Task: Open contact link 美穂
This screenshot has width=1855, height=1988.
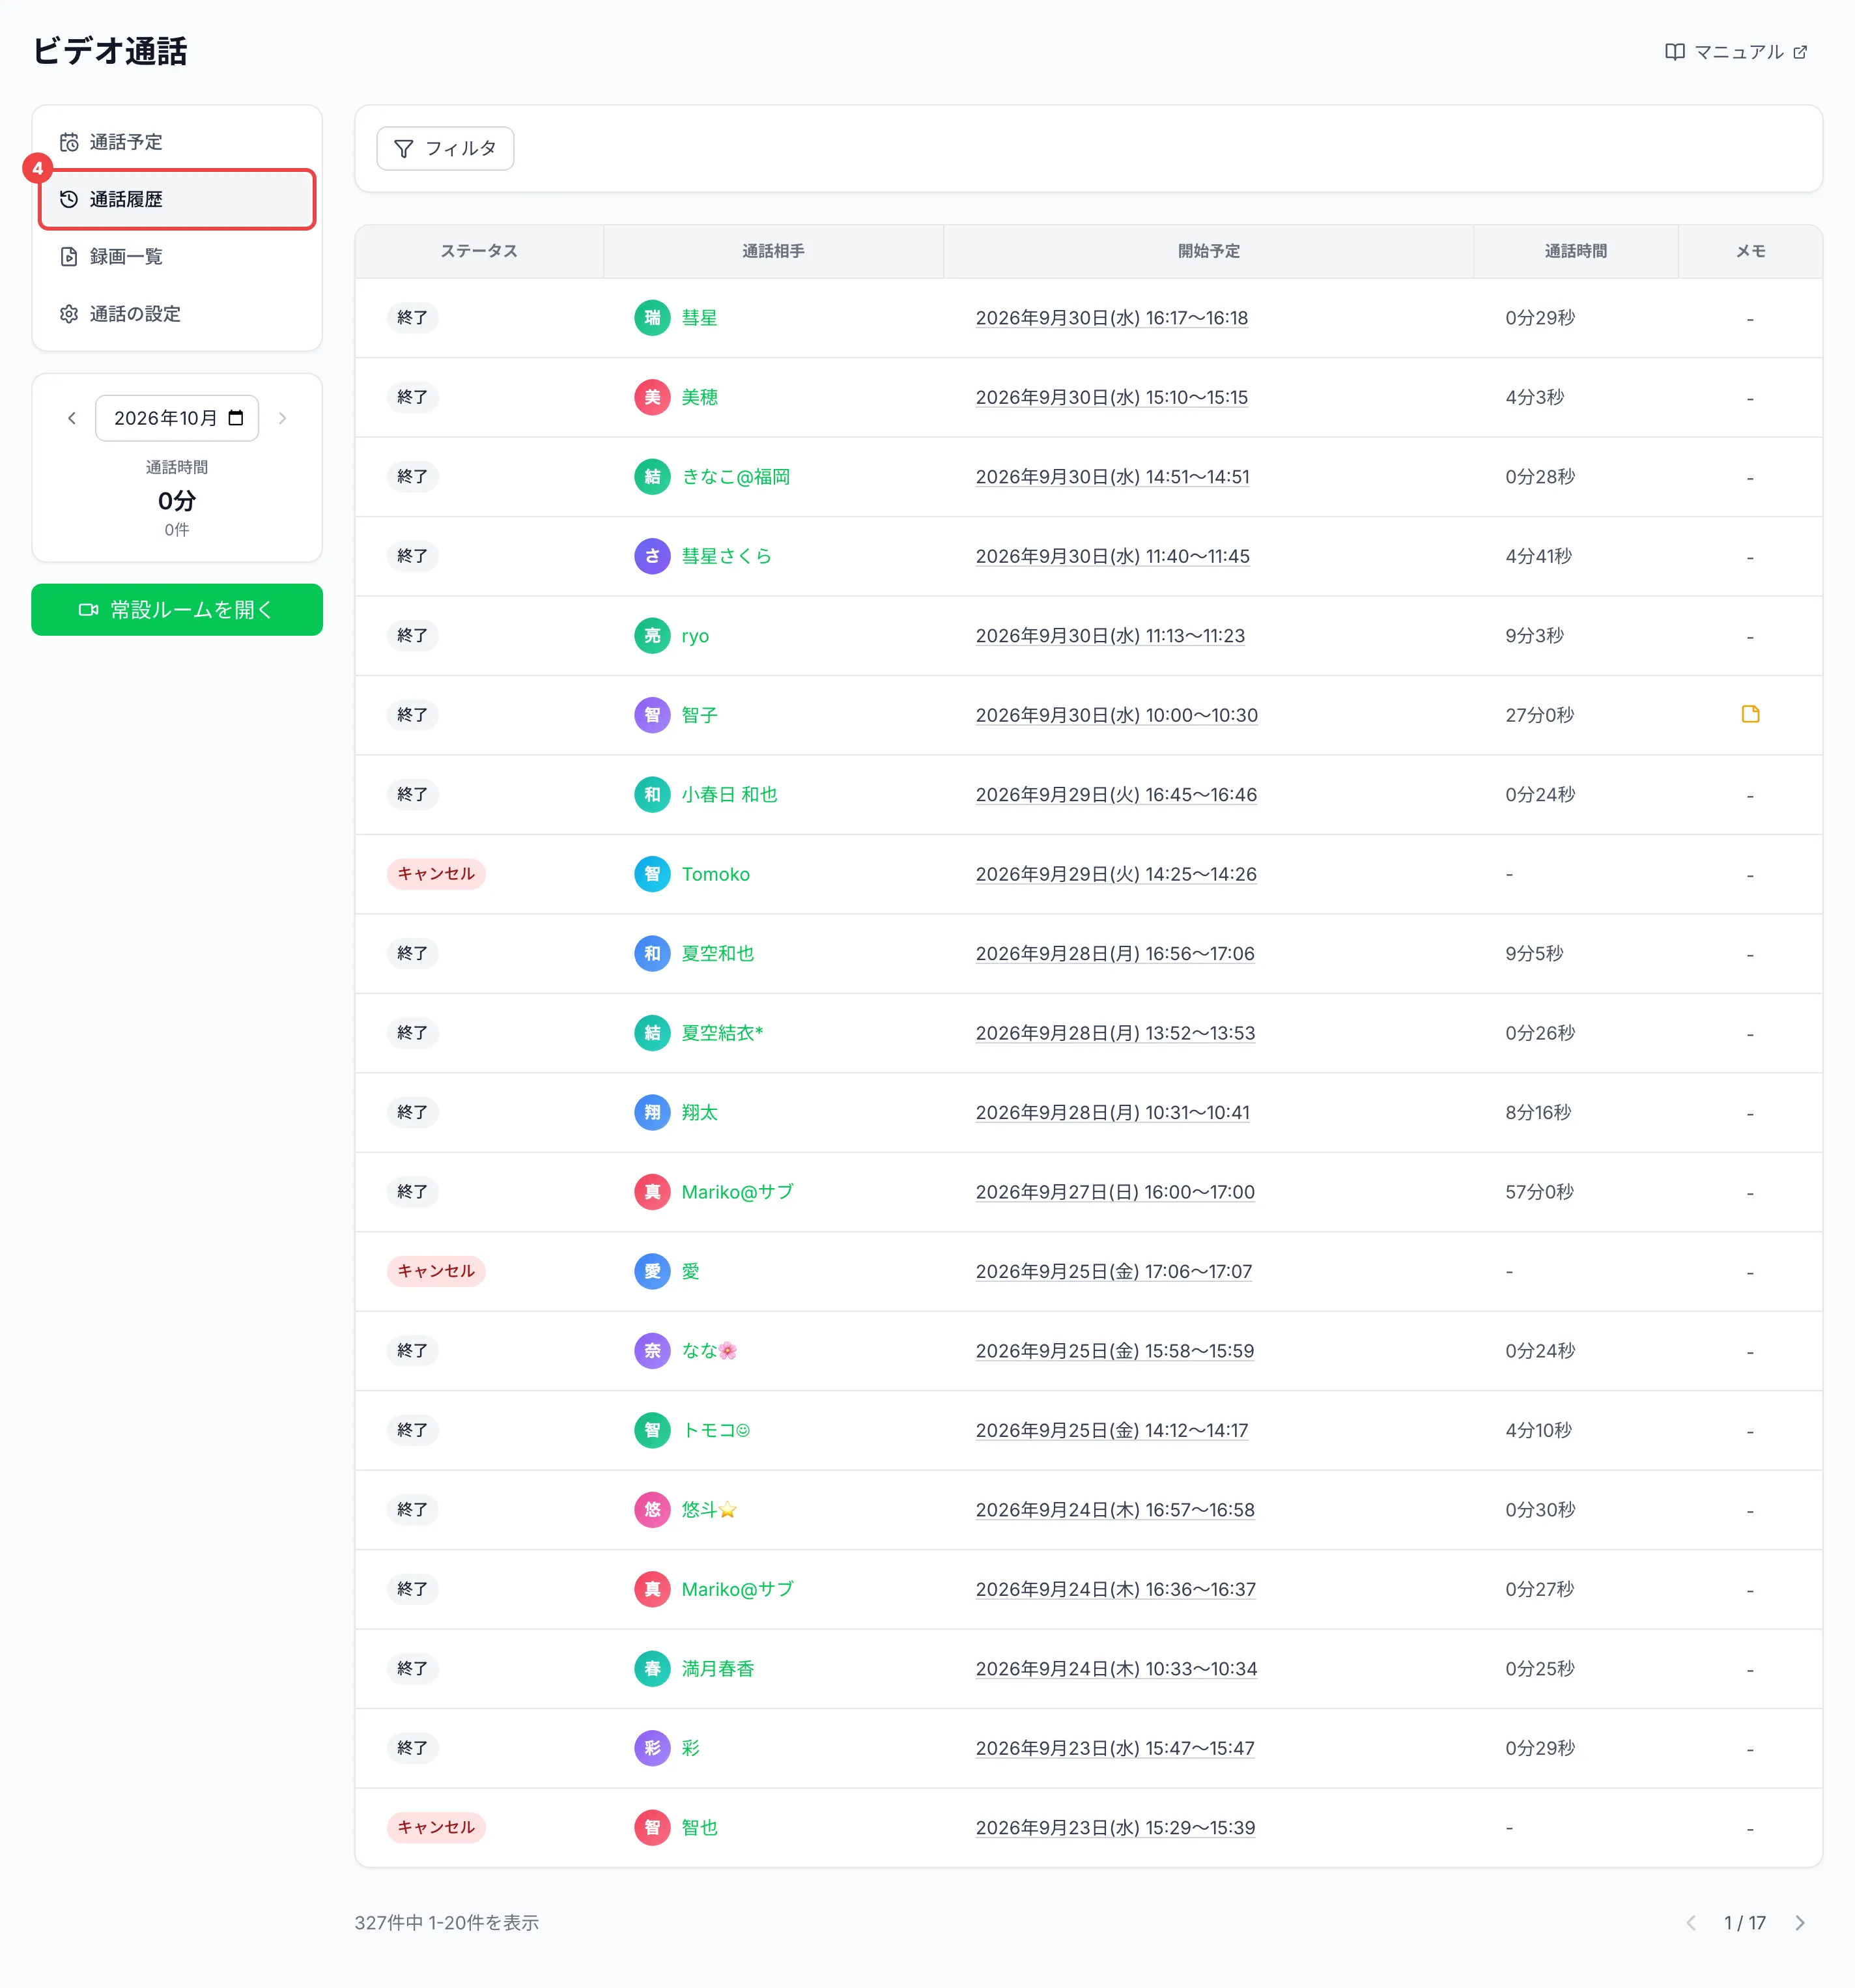Action: [x=700, y=397]
